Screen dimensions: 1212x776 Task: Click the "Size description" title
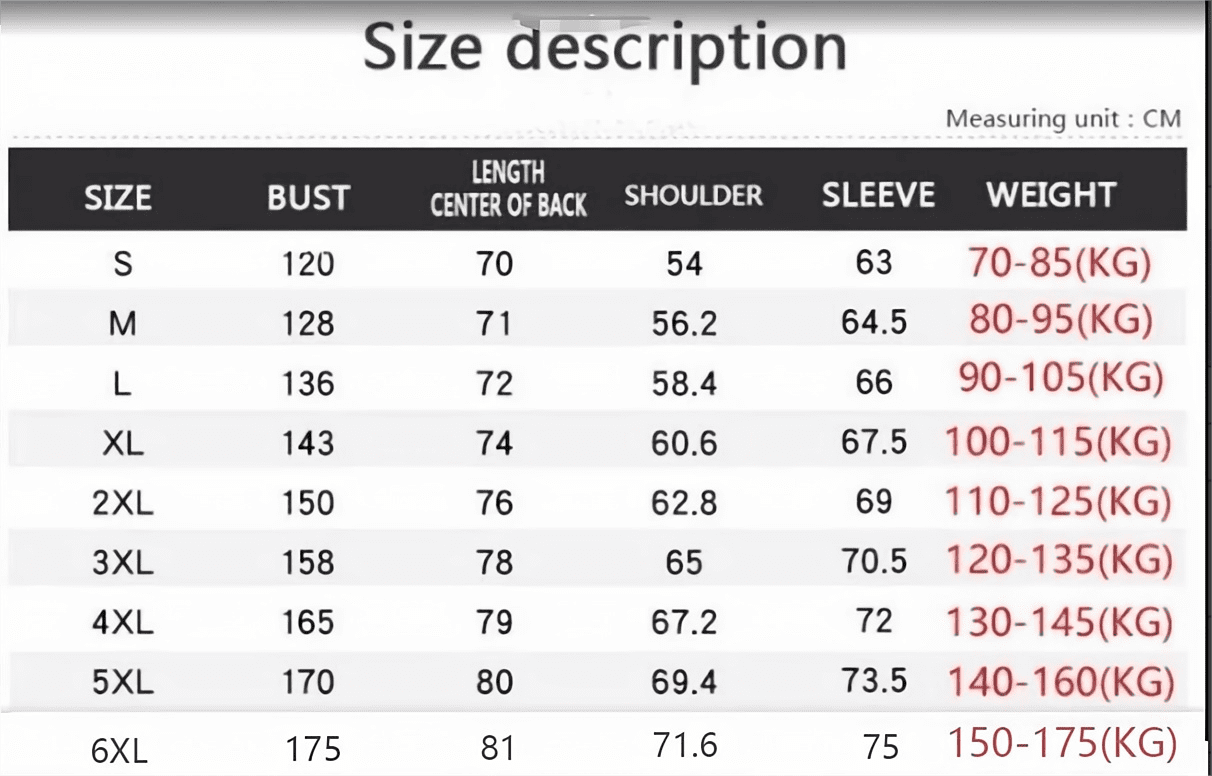[x=605, y=50]
